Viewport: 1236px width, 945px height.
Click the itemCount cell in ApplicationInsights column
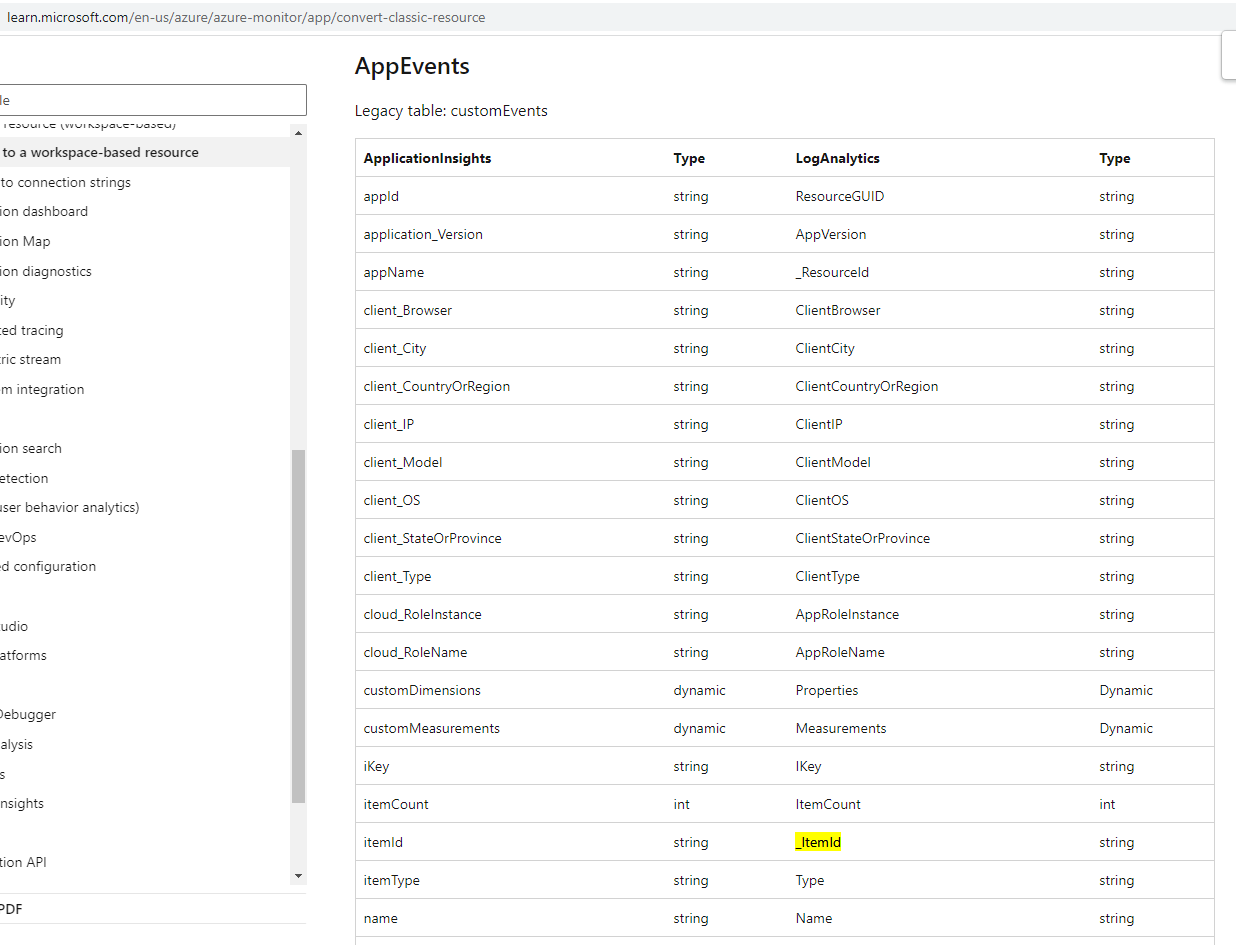pyautogui.click(x=396, y=804)
